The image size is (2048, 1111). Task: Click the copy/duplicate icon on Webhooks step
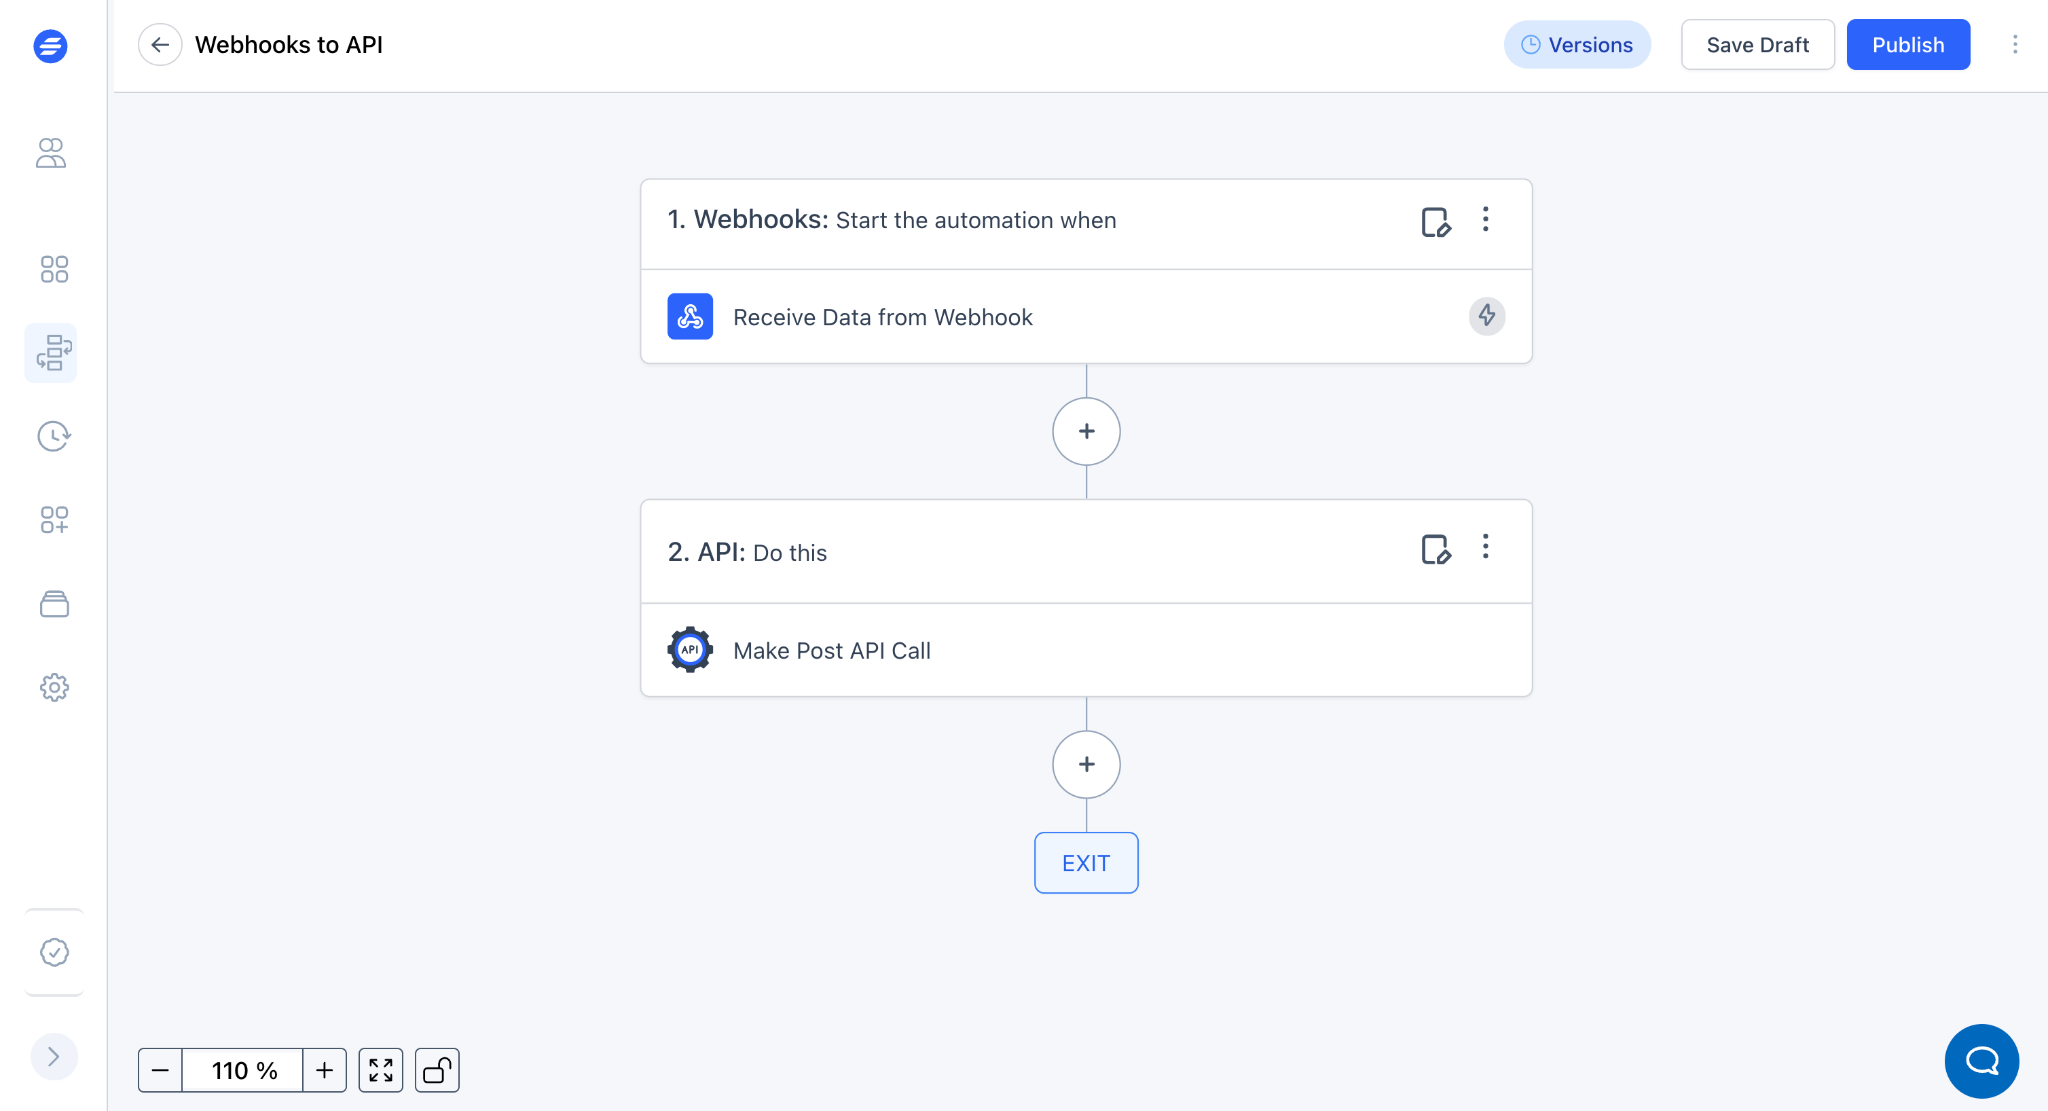point(1436,220)
